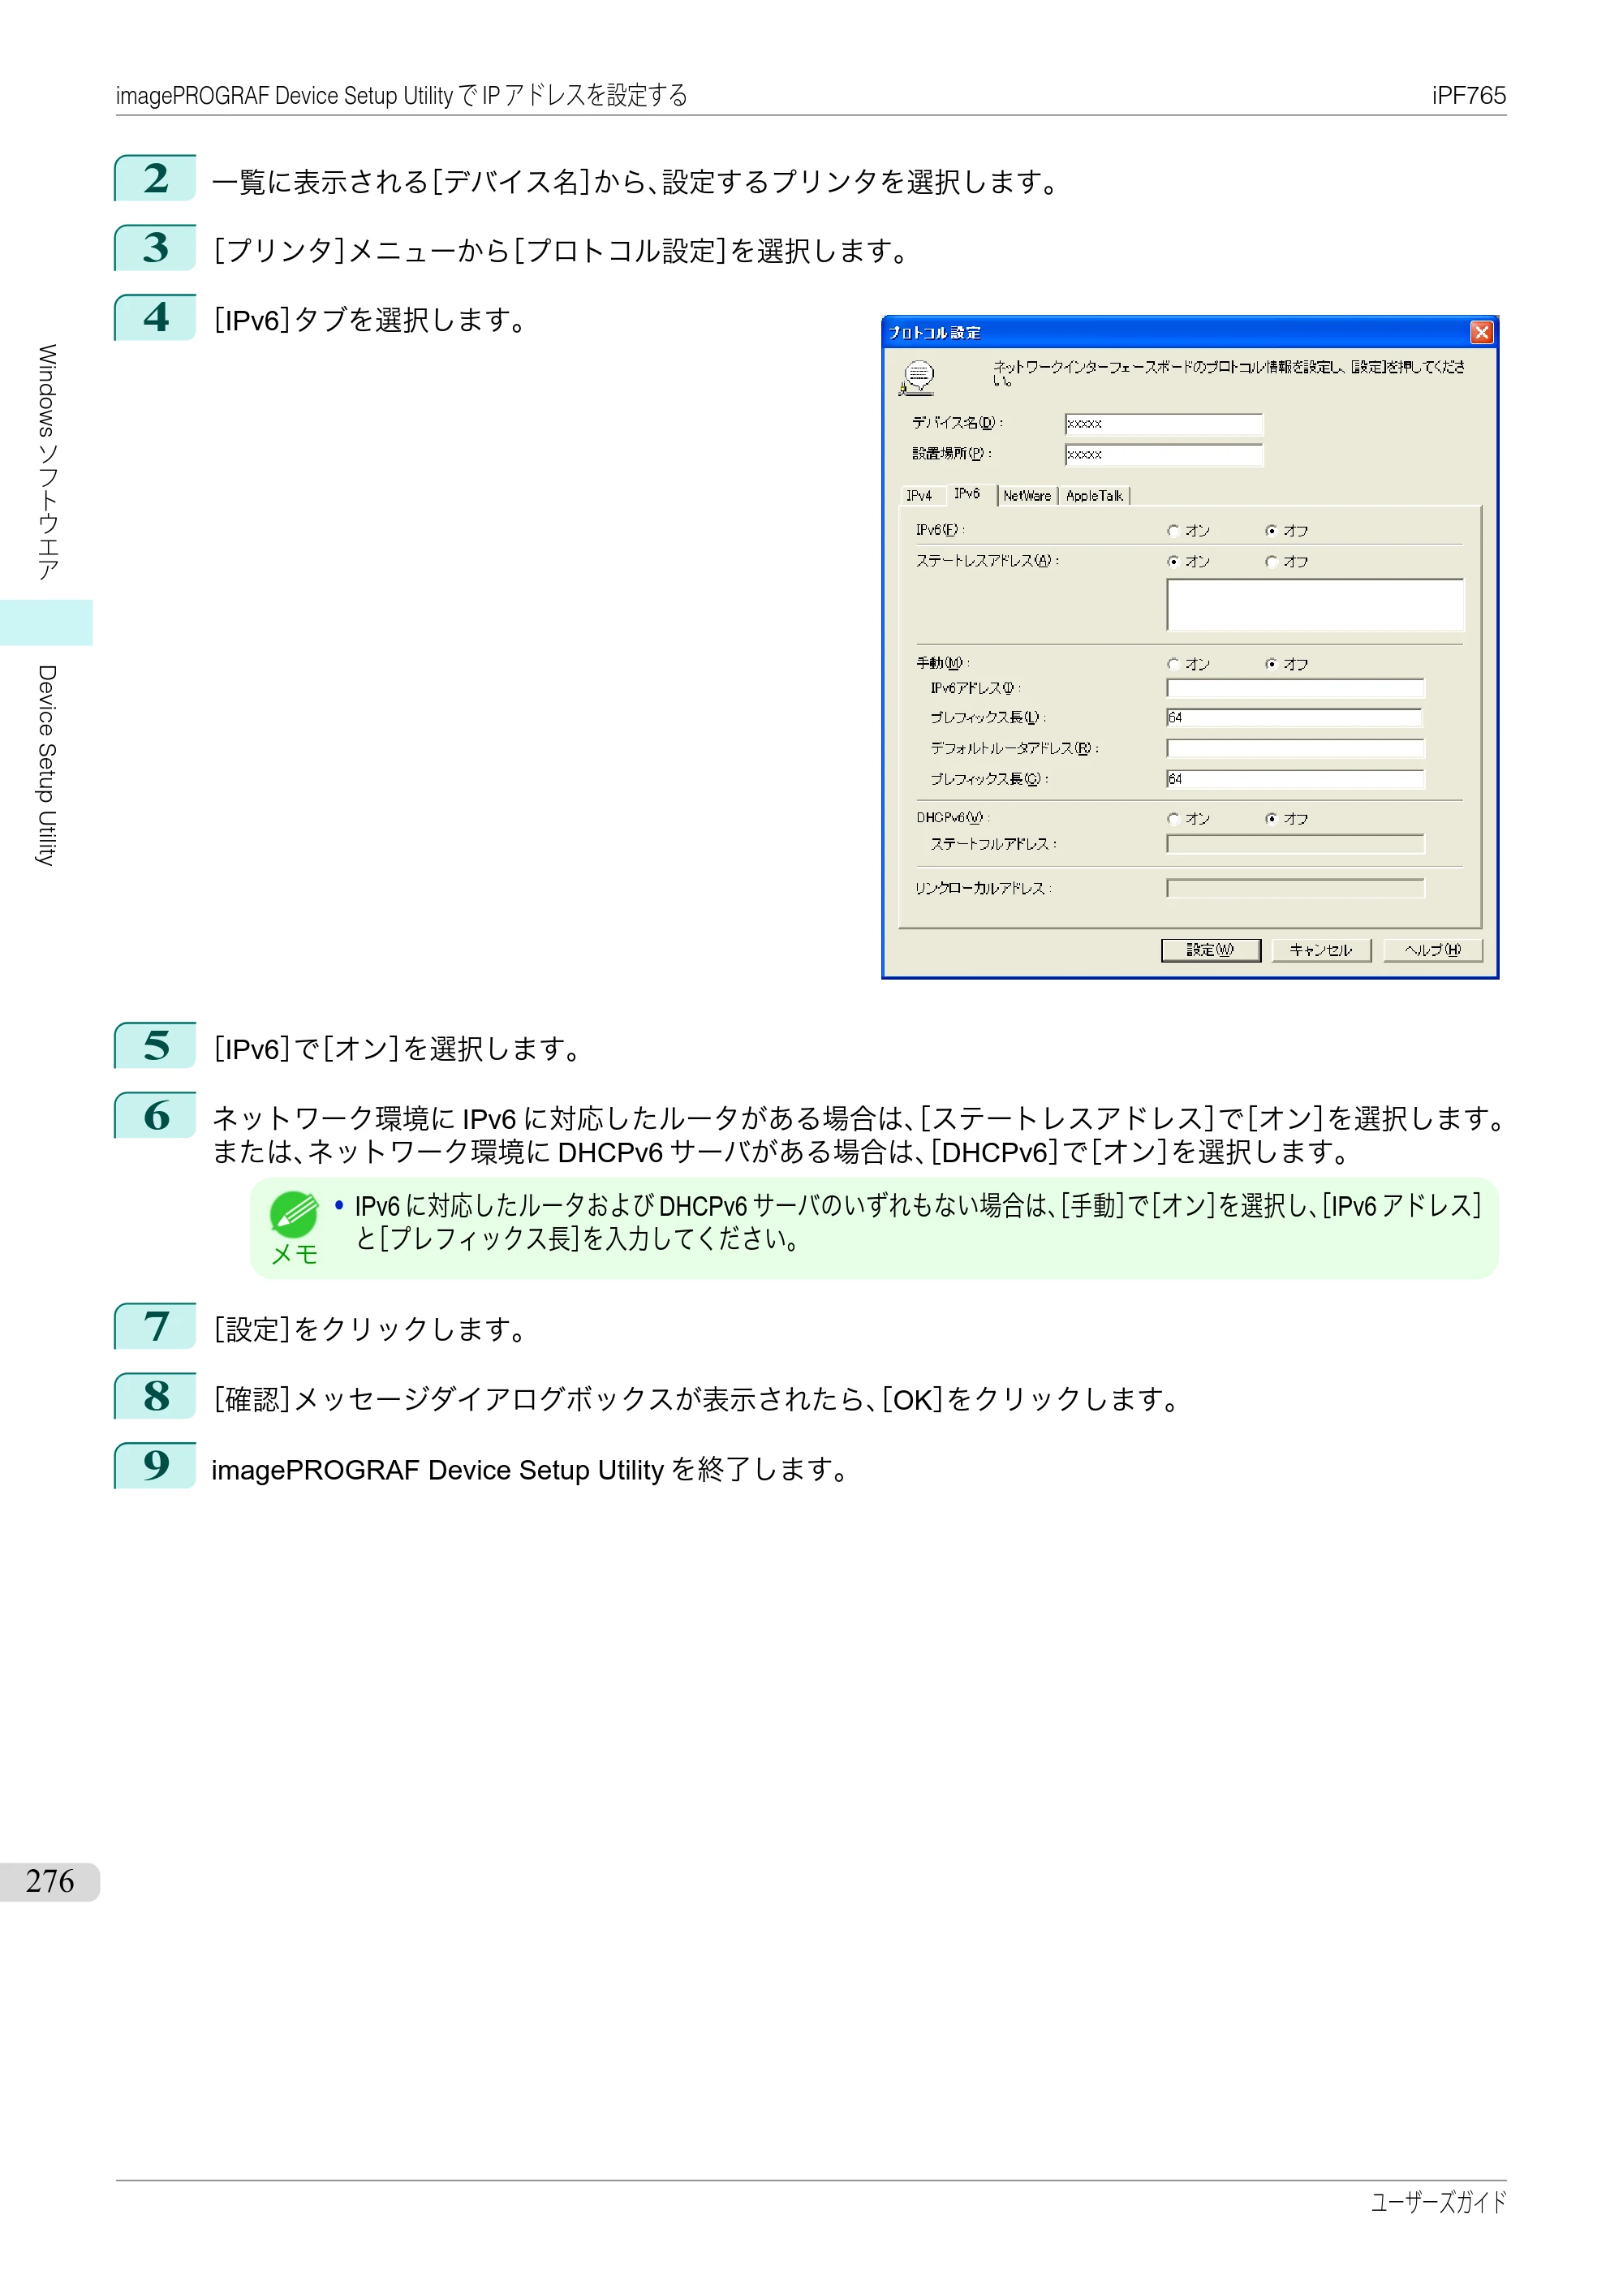Click the プレフィックス長(L) field
1623x2296 pixels.
click(x=1295, y=718)
